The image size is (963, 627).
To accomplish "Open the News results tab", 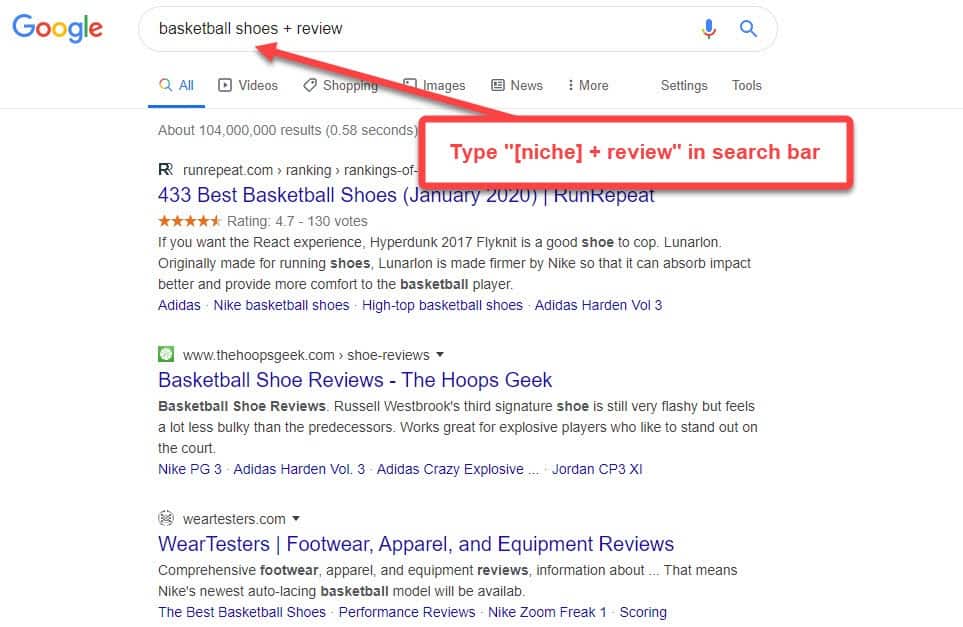I will (517, 85).
